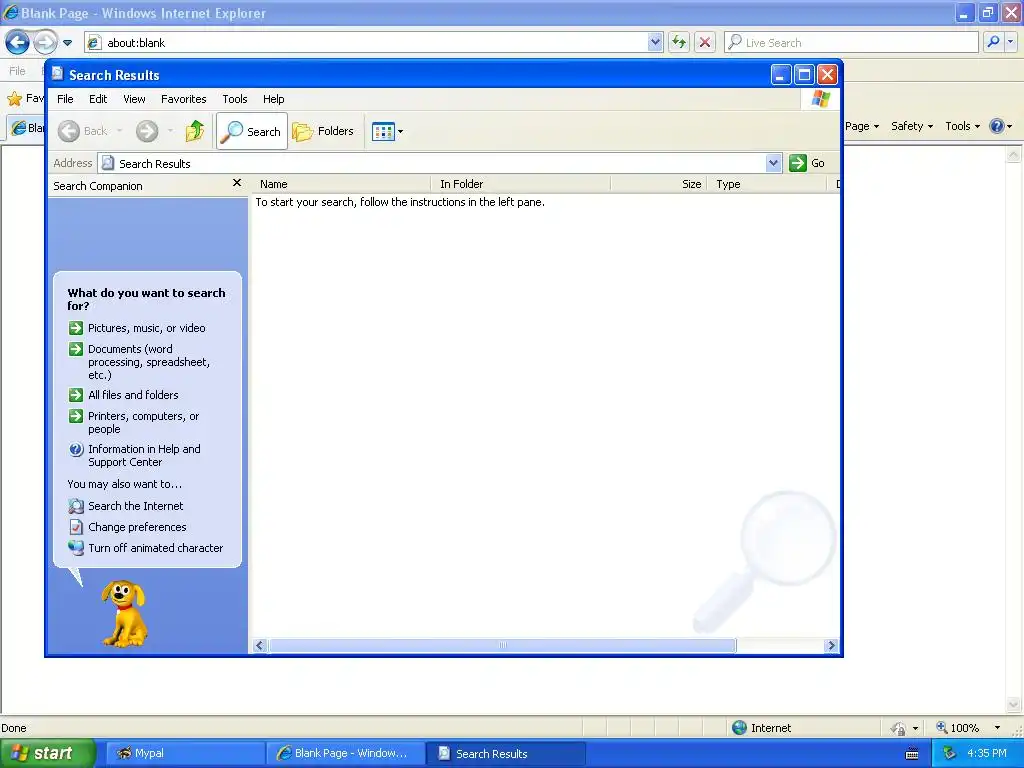Open the IE Page menu
Image resolution: width=1024 pixels, height=768 pixels.
(861, 126)
